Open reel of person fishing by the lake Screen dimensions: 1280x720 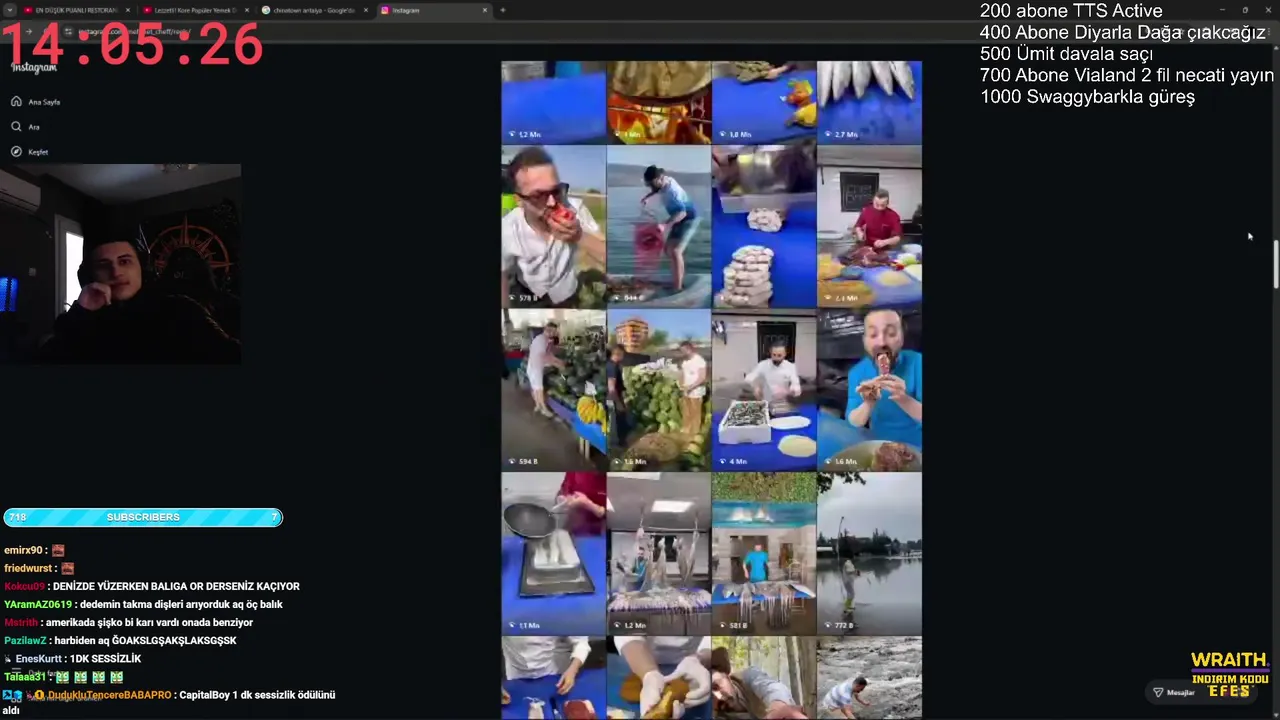click(x=869, y=553)
